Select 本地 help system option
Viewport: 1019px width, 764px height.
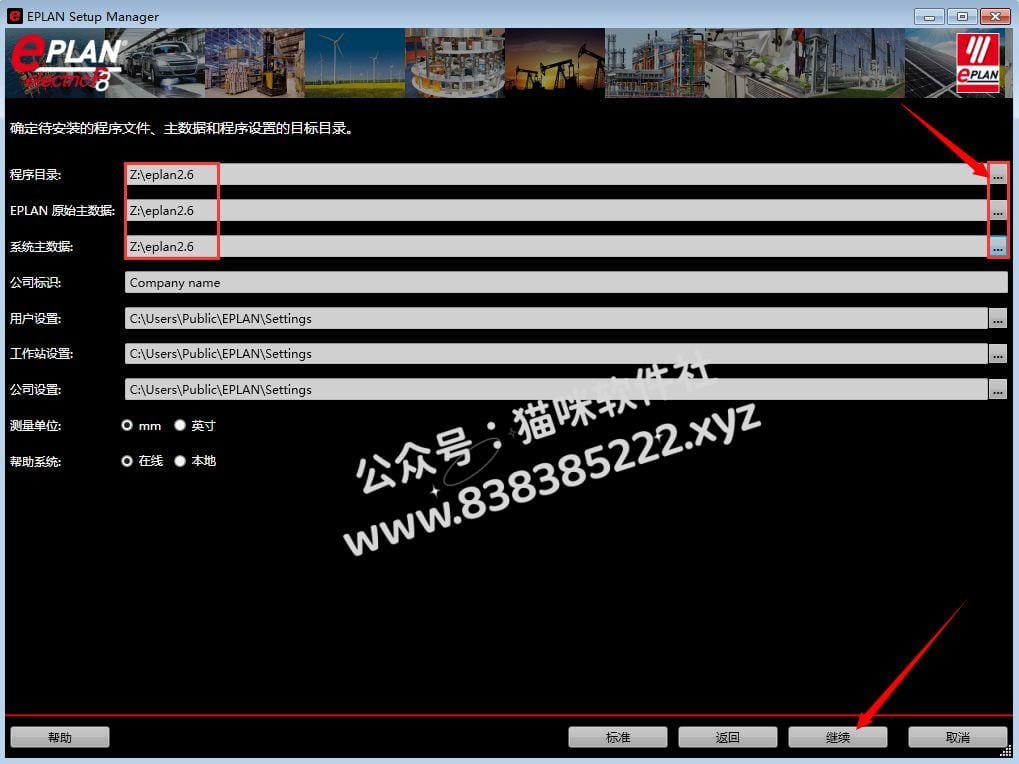pyautogui.click(x=180, y=461)
